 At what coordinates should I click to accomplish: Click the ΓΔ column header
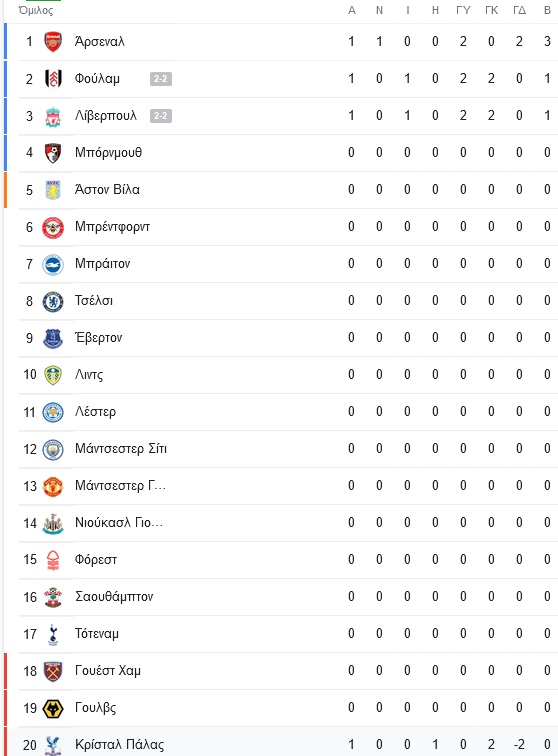519,10
